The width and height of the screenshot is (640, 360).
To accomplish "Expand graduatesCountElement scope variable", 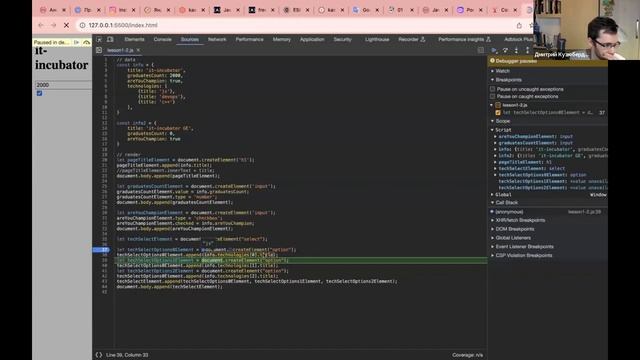I will 496,143.
